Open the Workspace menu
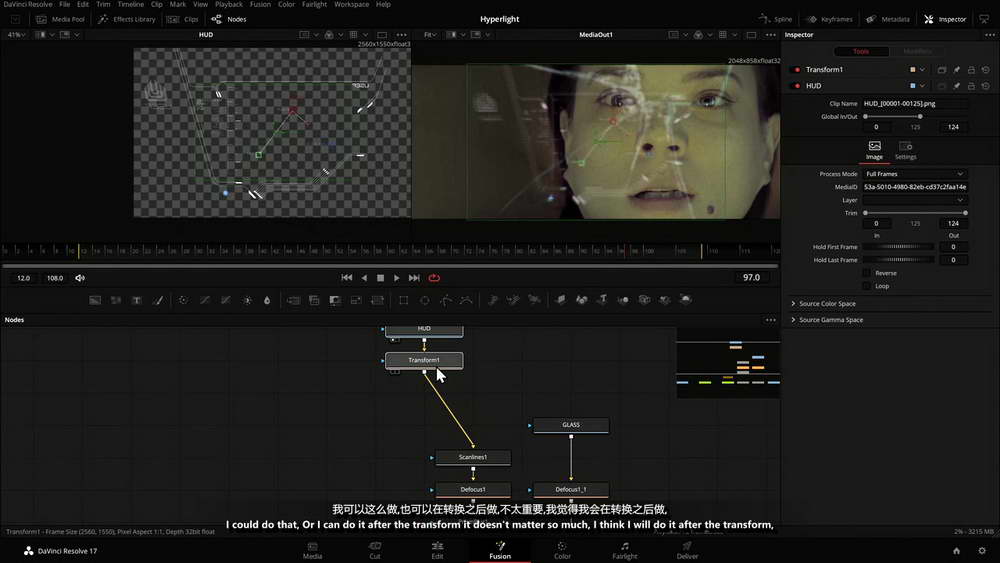This screenshot has width=1000, height=563. click(x=351, y=4)
